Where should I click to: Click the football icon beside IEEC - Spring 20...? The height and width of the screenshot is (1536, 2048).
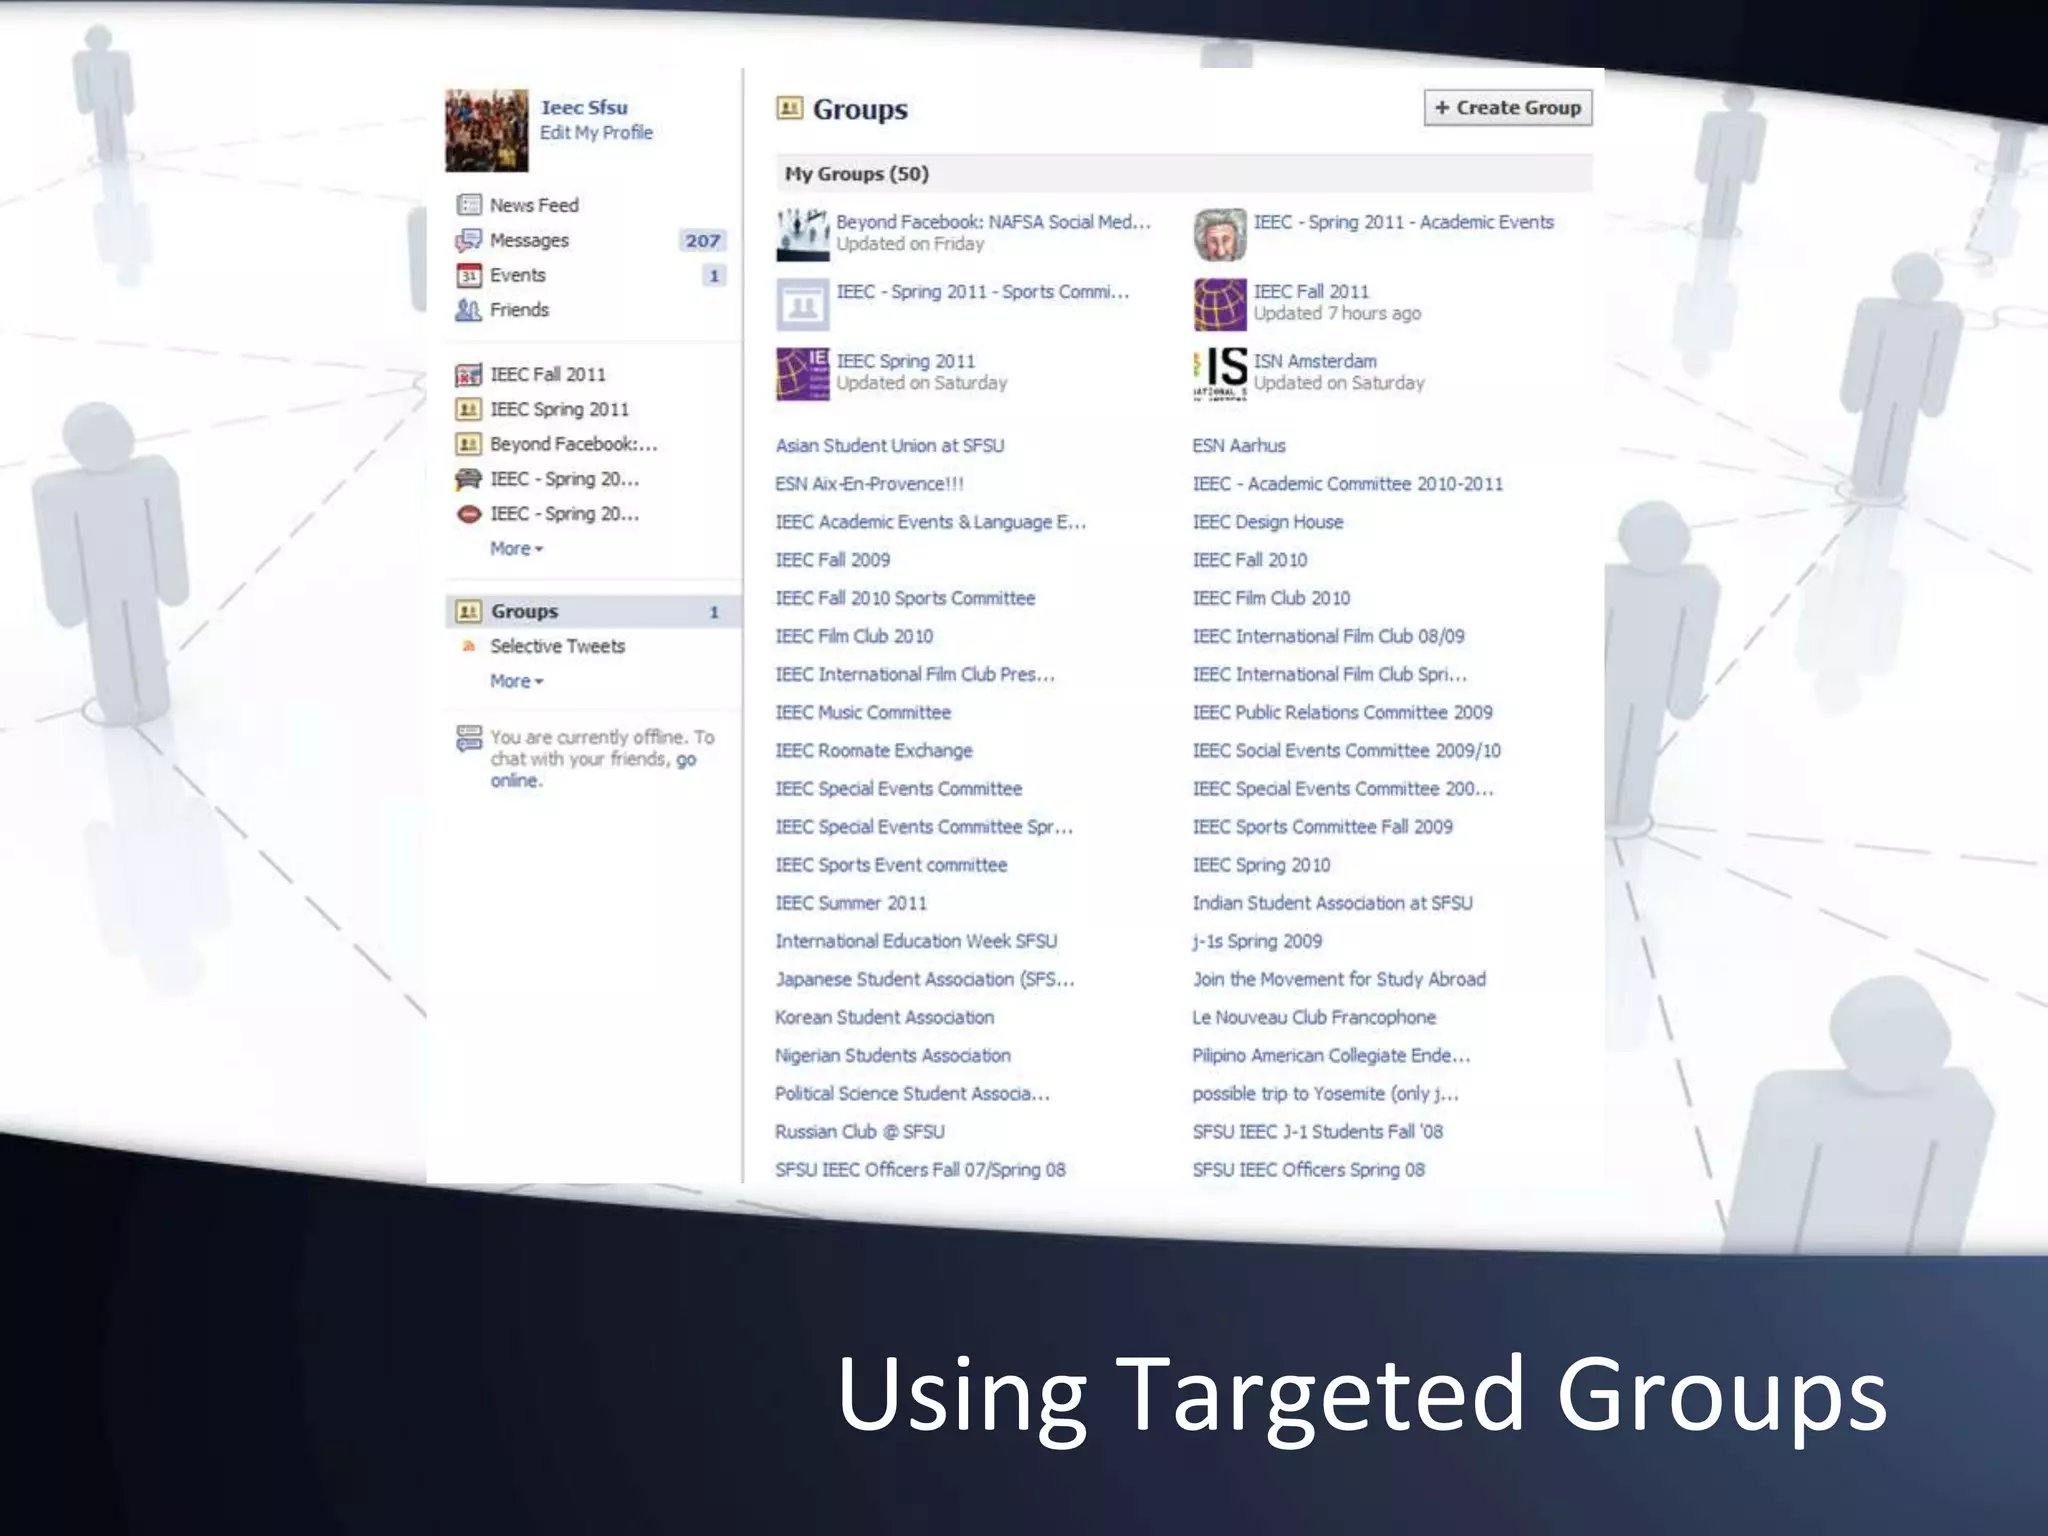pos(468,514)
